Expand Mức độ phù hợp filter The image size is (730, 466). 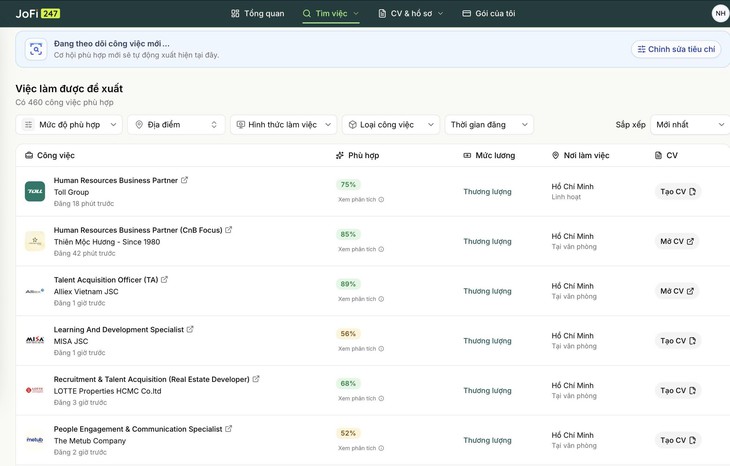(x=69, y=125)
